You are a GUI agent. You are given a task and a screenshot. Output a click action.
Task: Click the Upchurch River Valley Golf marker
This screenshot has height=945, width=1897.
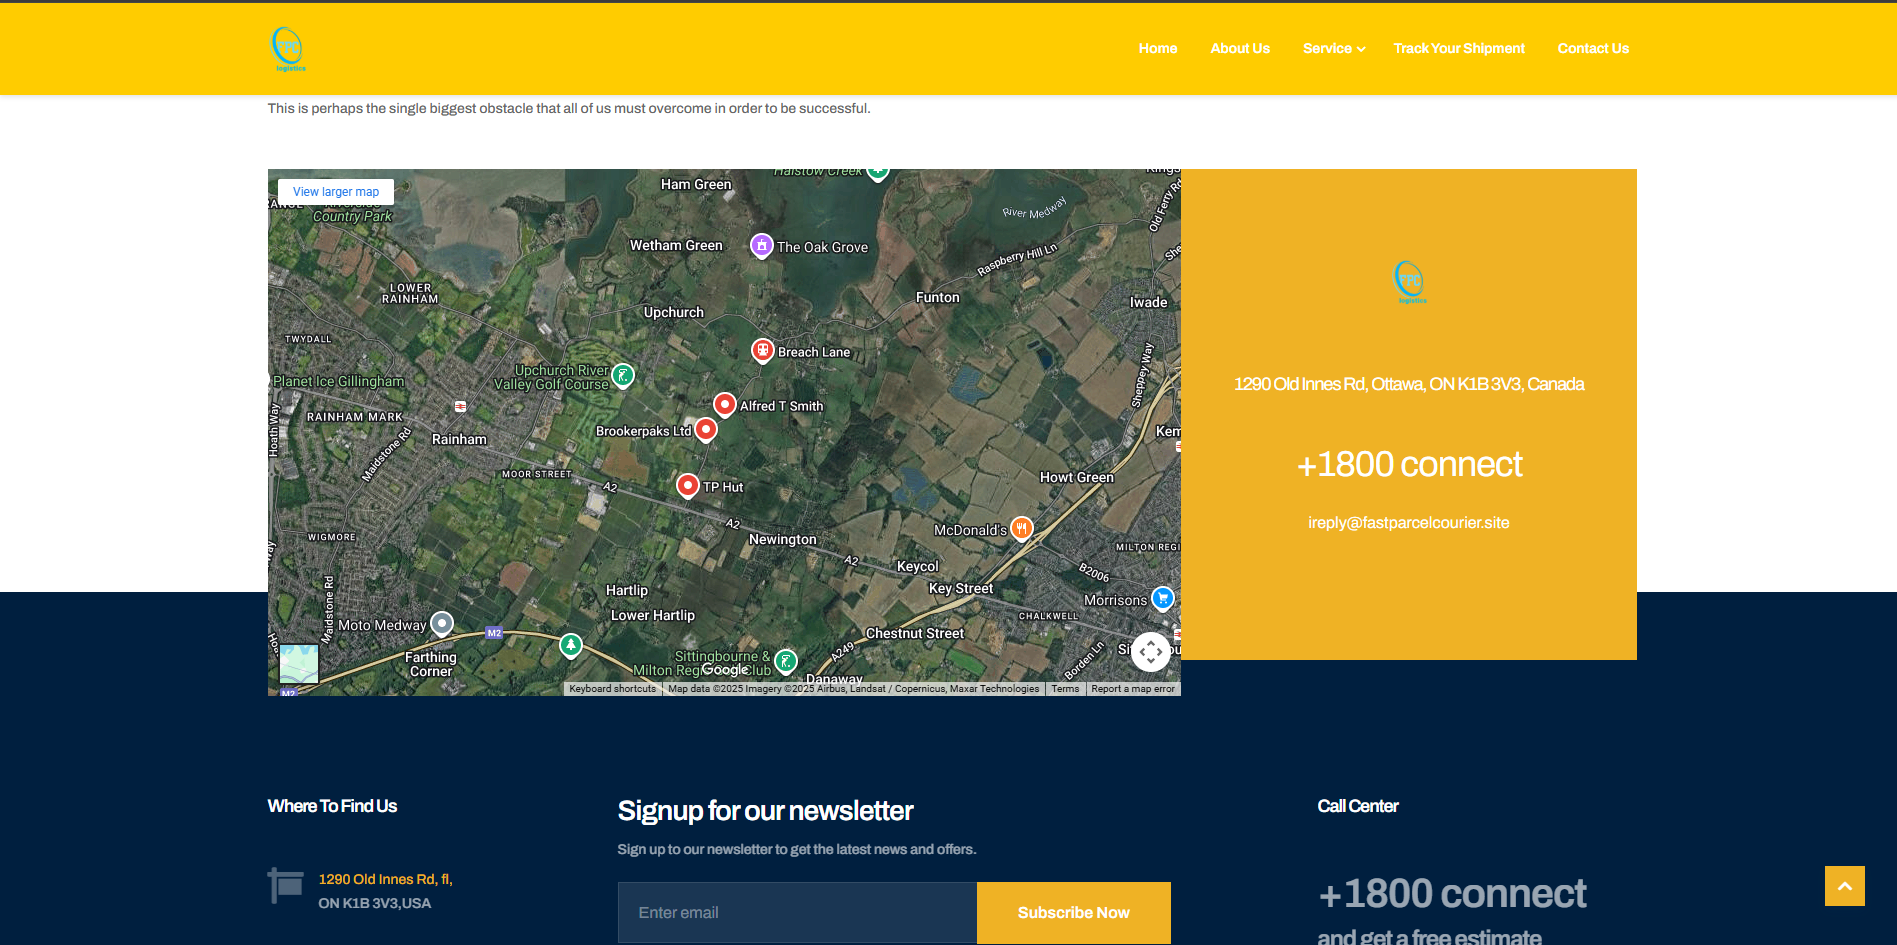click(623, 375)
